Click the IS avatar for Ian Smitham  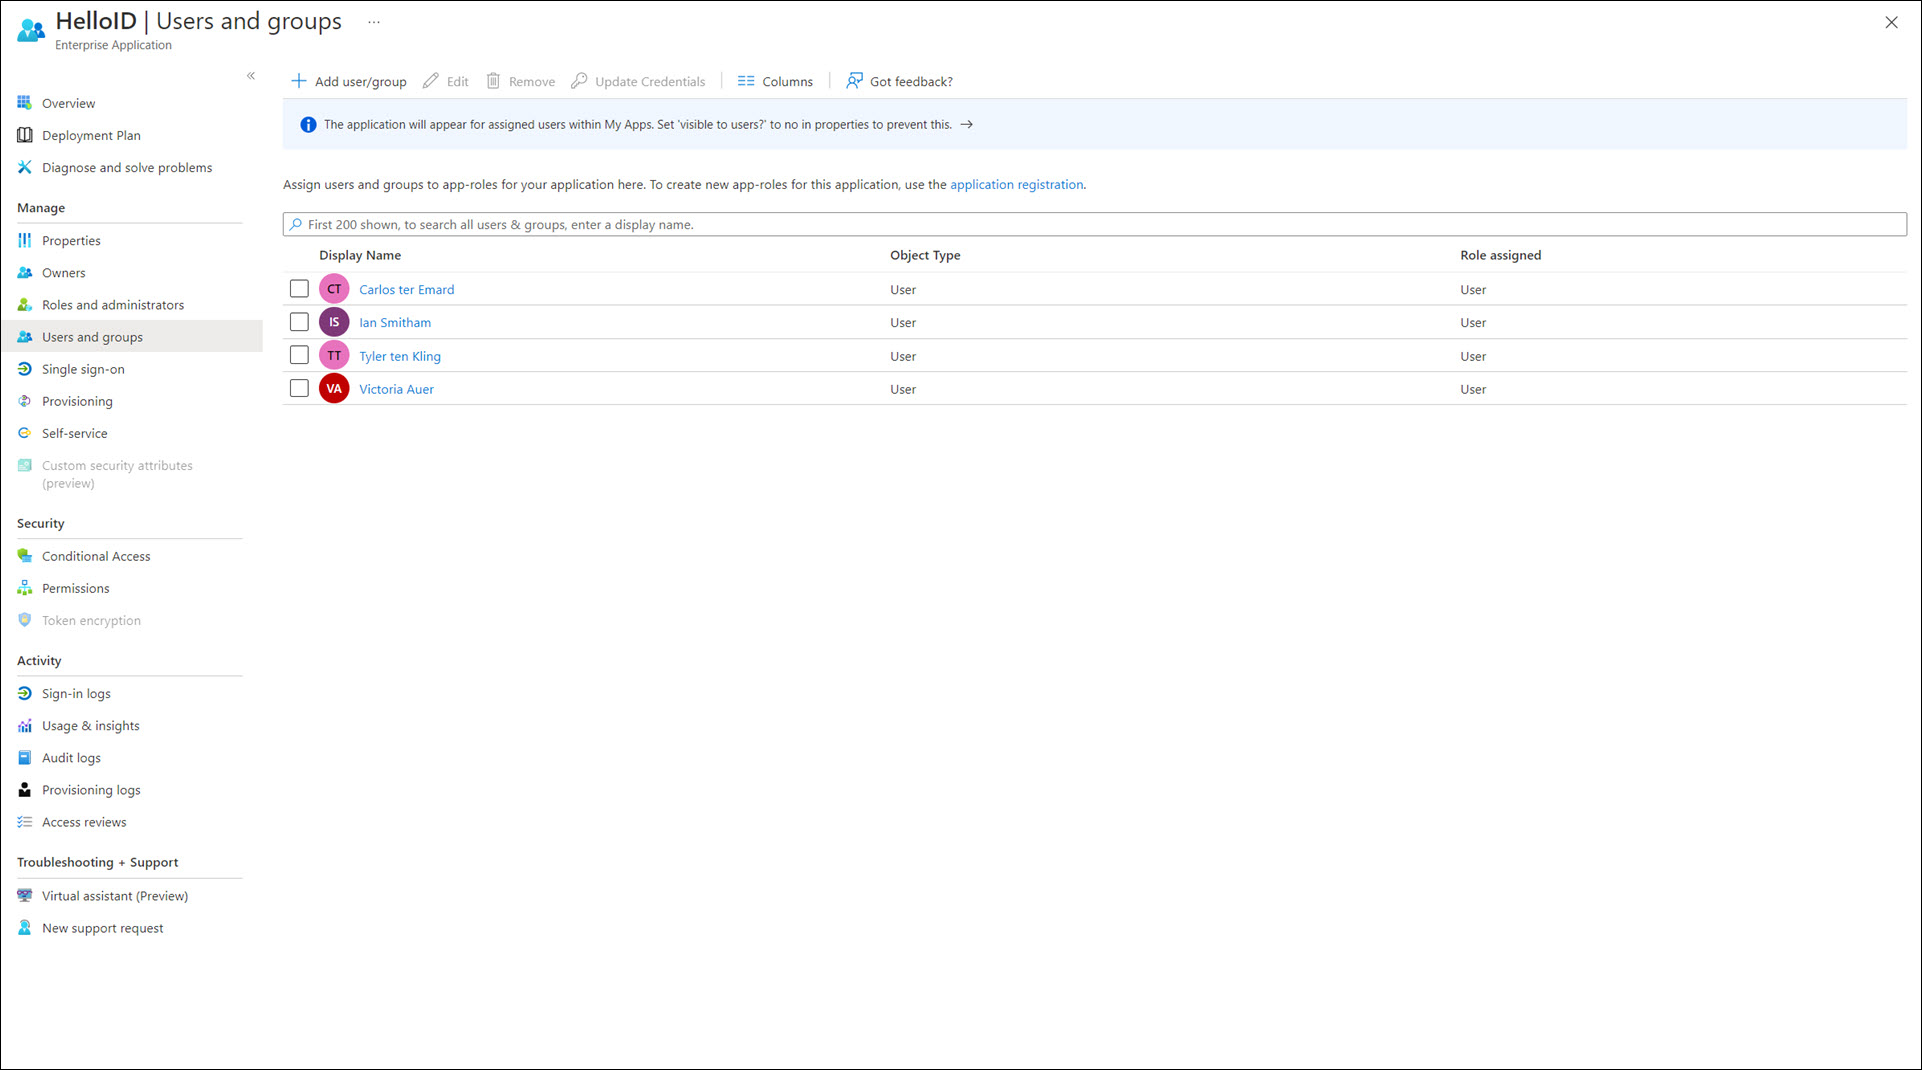click(334, 322)
